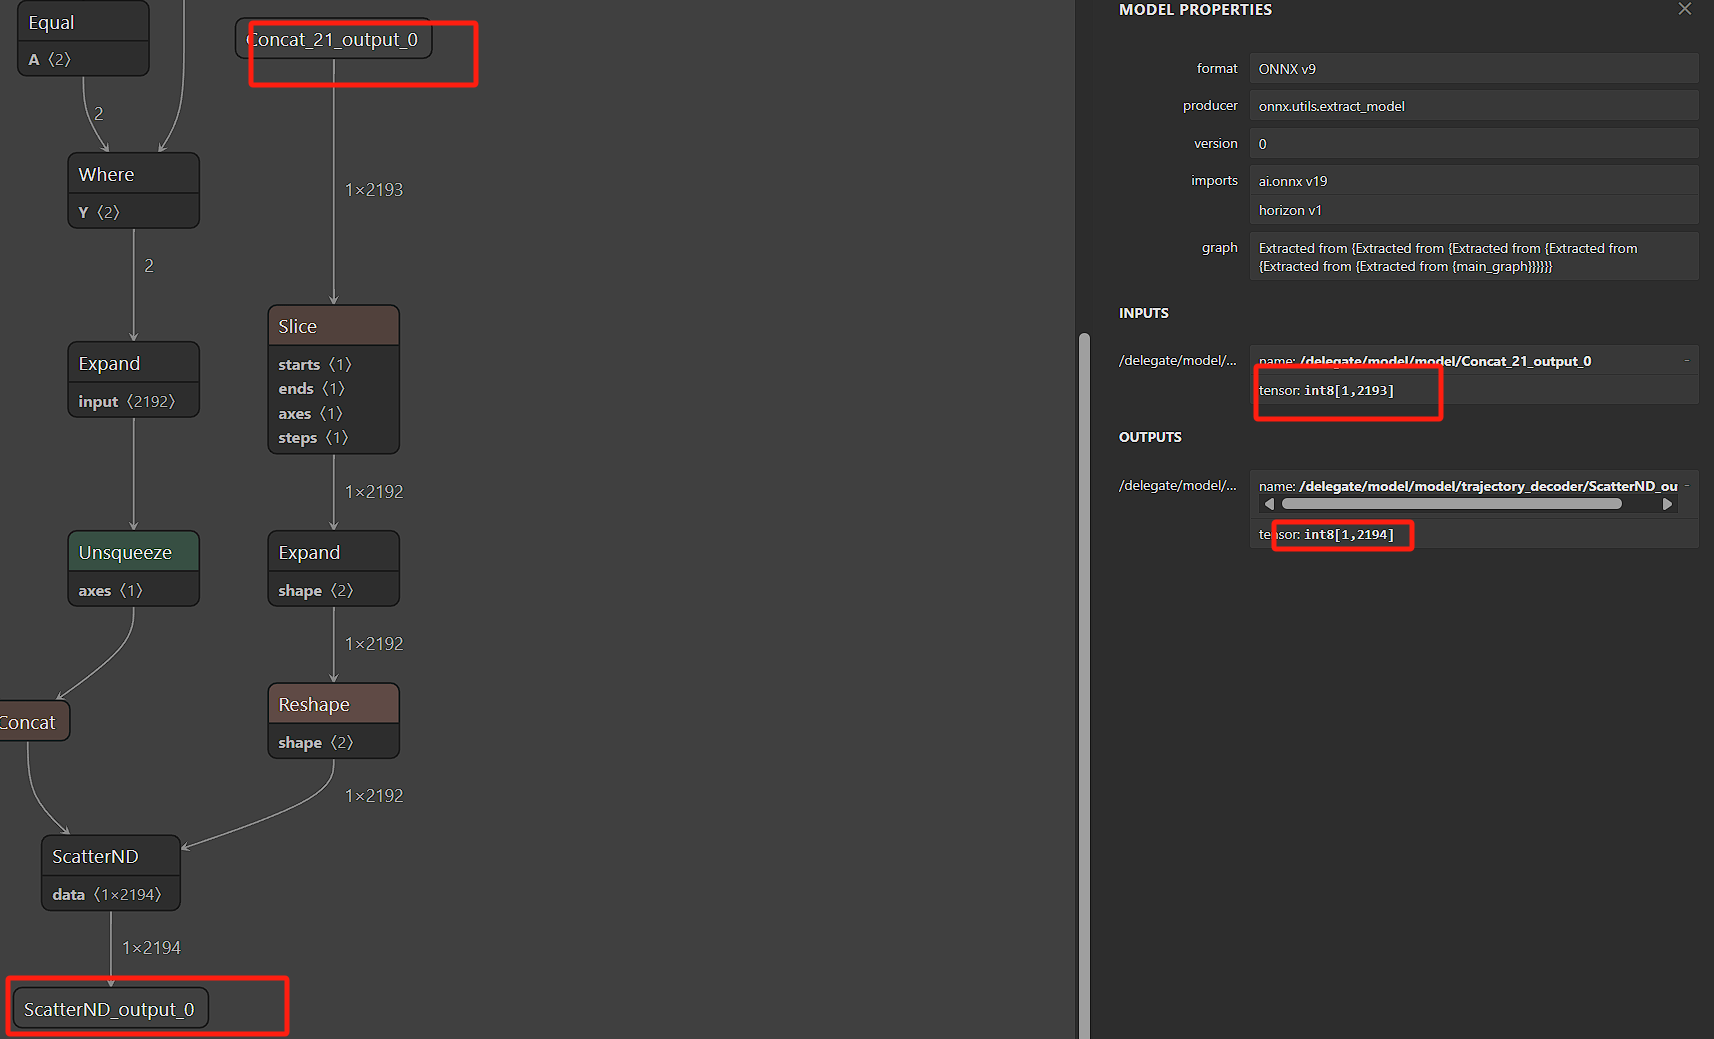Screen dimensions: 1714x1039
Task: Click the format field showing ONNX v9
Action: (x=1473, y=69)
